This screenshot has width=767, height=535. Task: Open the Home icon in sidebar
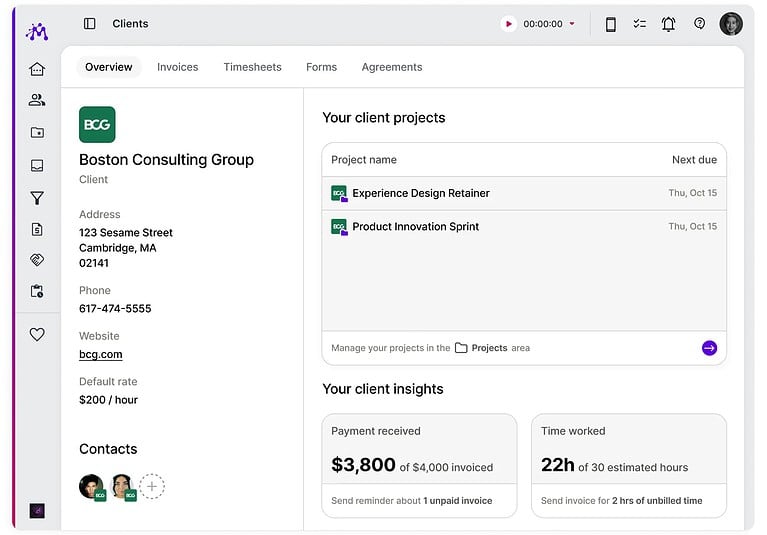pos(37,69)
